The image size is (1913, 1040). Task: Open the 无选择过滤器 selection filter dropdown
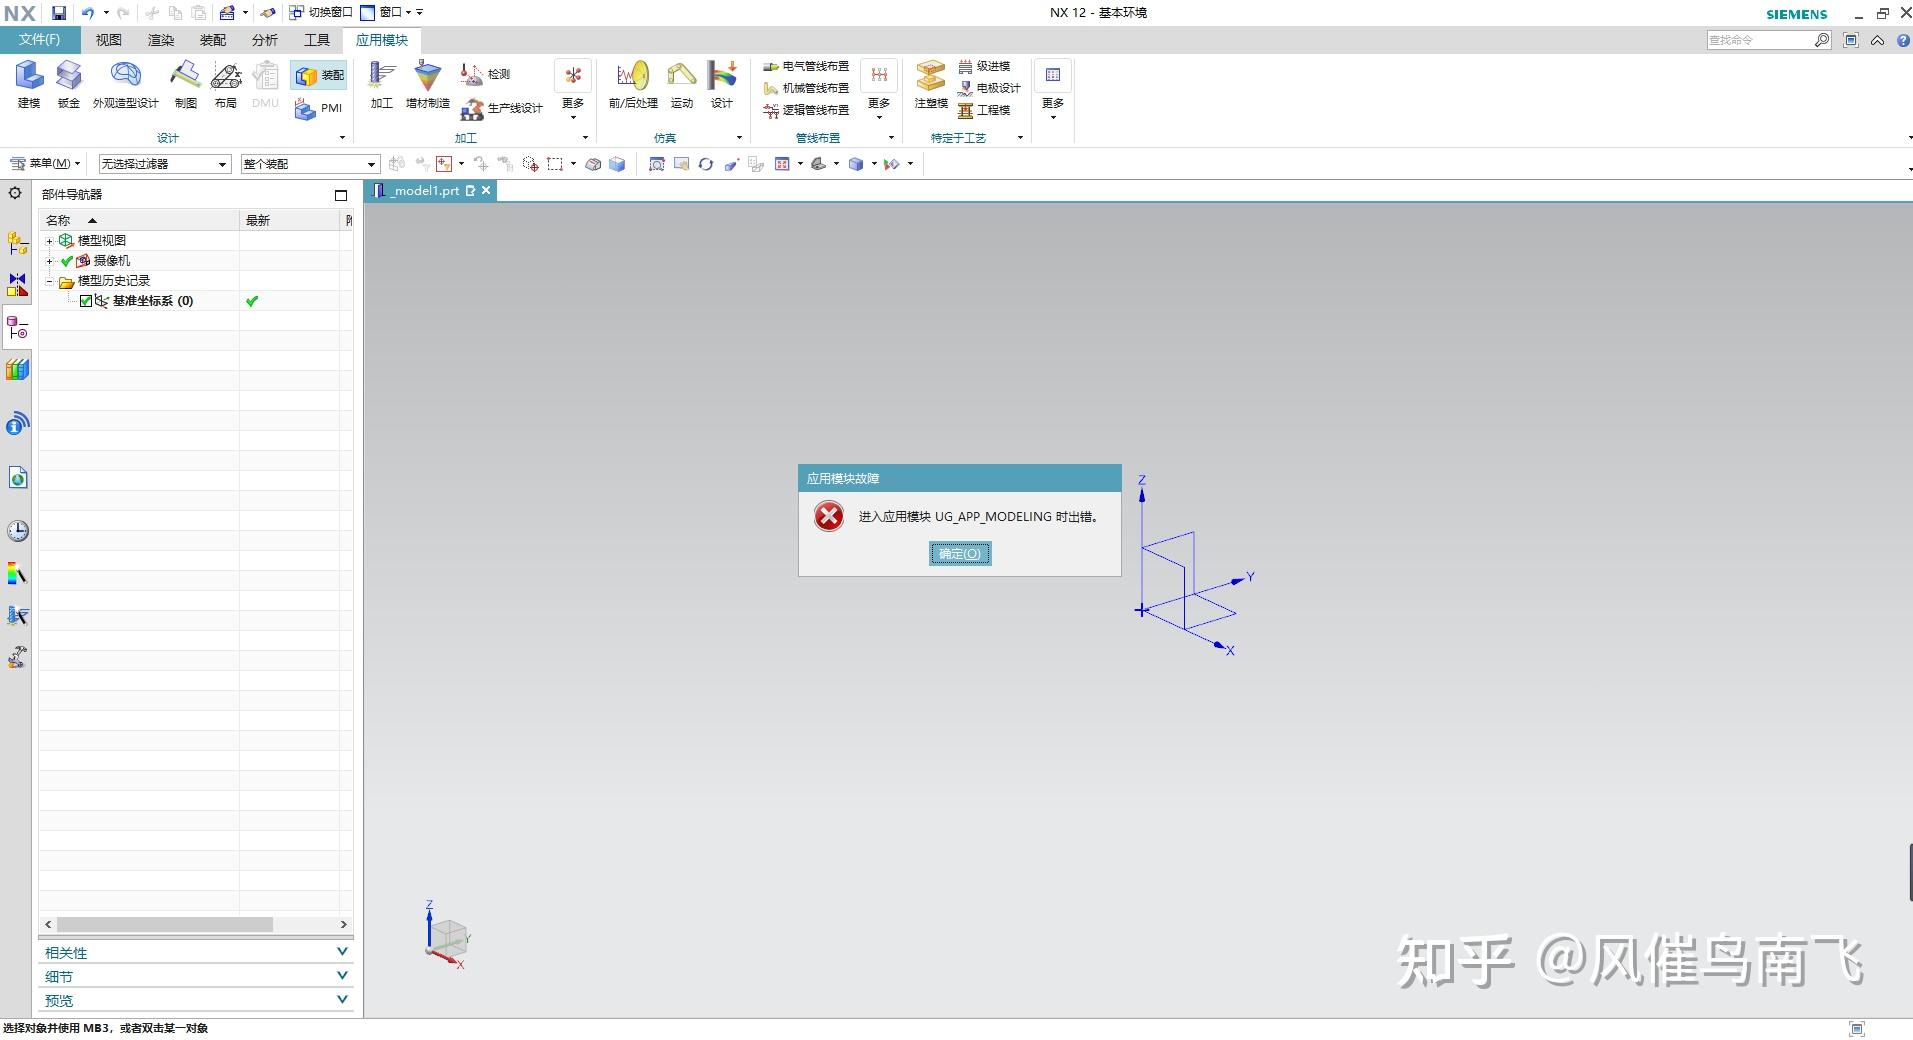(222, 163)
